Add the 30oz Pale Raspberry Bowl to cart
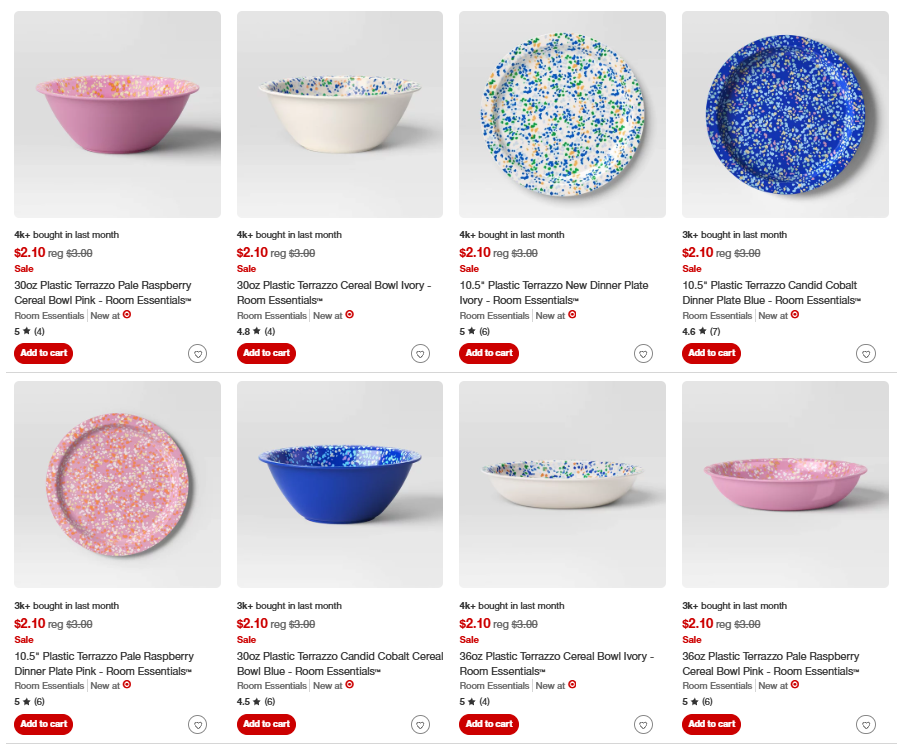This screenshot has width=902, height=751. tap(43, 353)
